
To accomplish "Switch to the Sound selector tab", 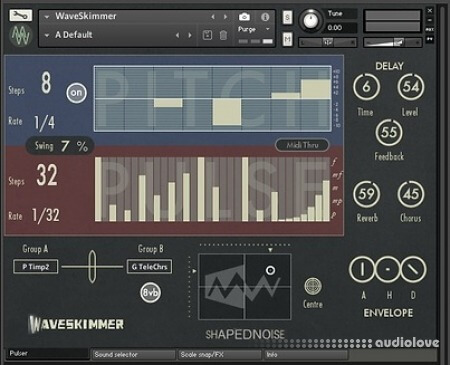I will tap(133, 355).
